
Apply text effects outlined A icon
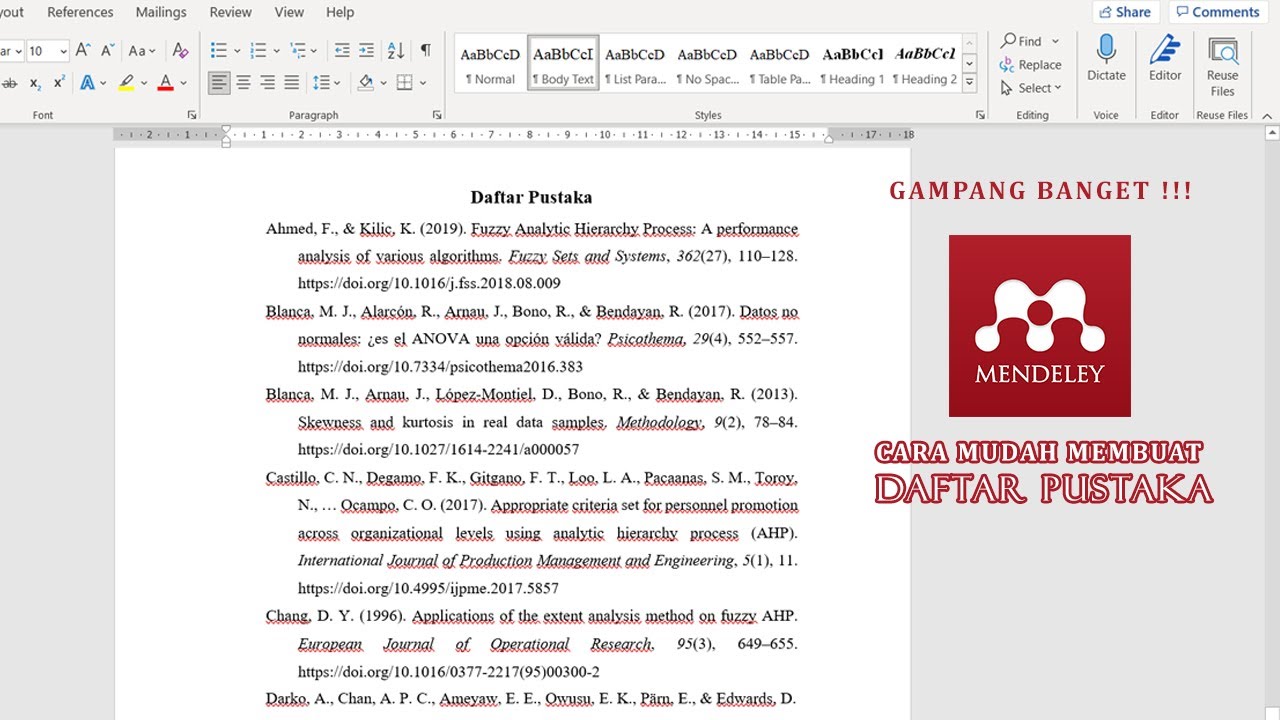coord(87,83)
